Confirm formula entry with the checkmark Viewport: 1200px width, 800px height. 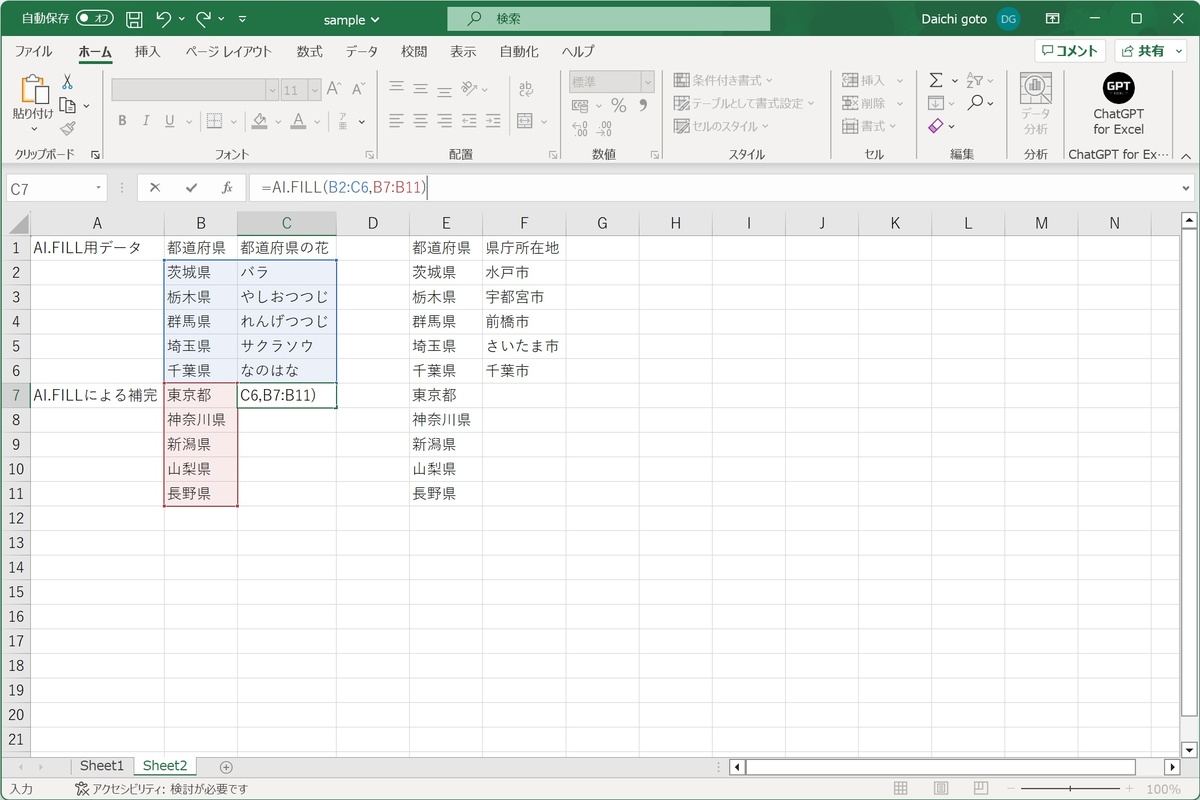[191, 188]
